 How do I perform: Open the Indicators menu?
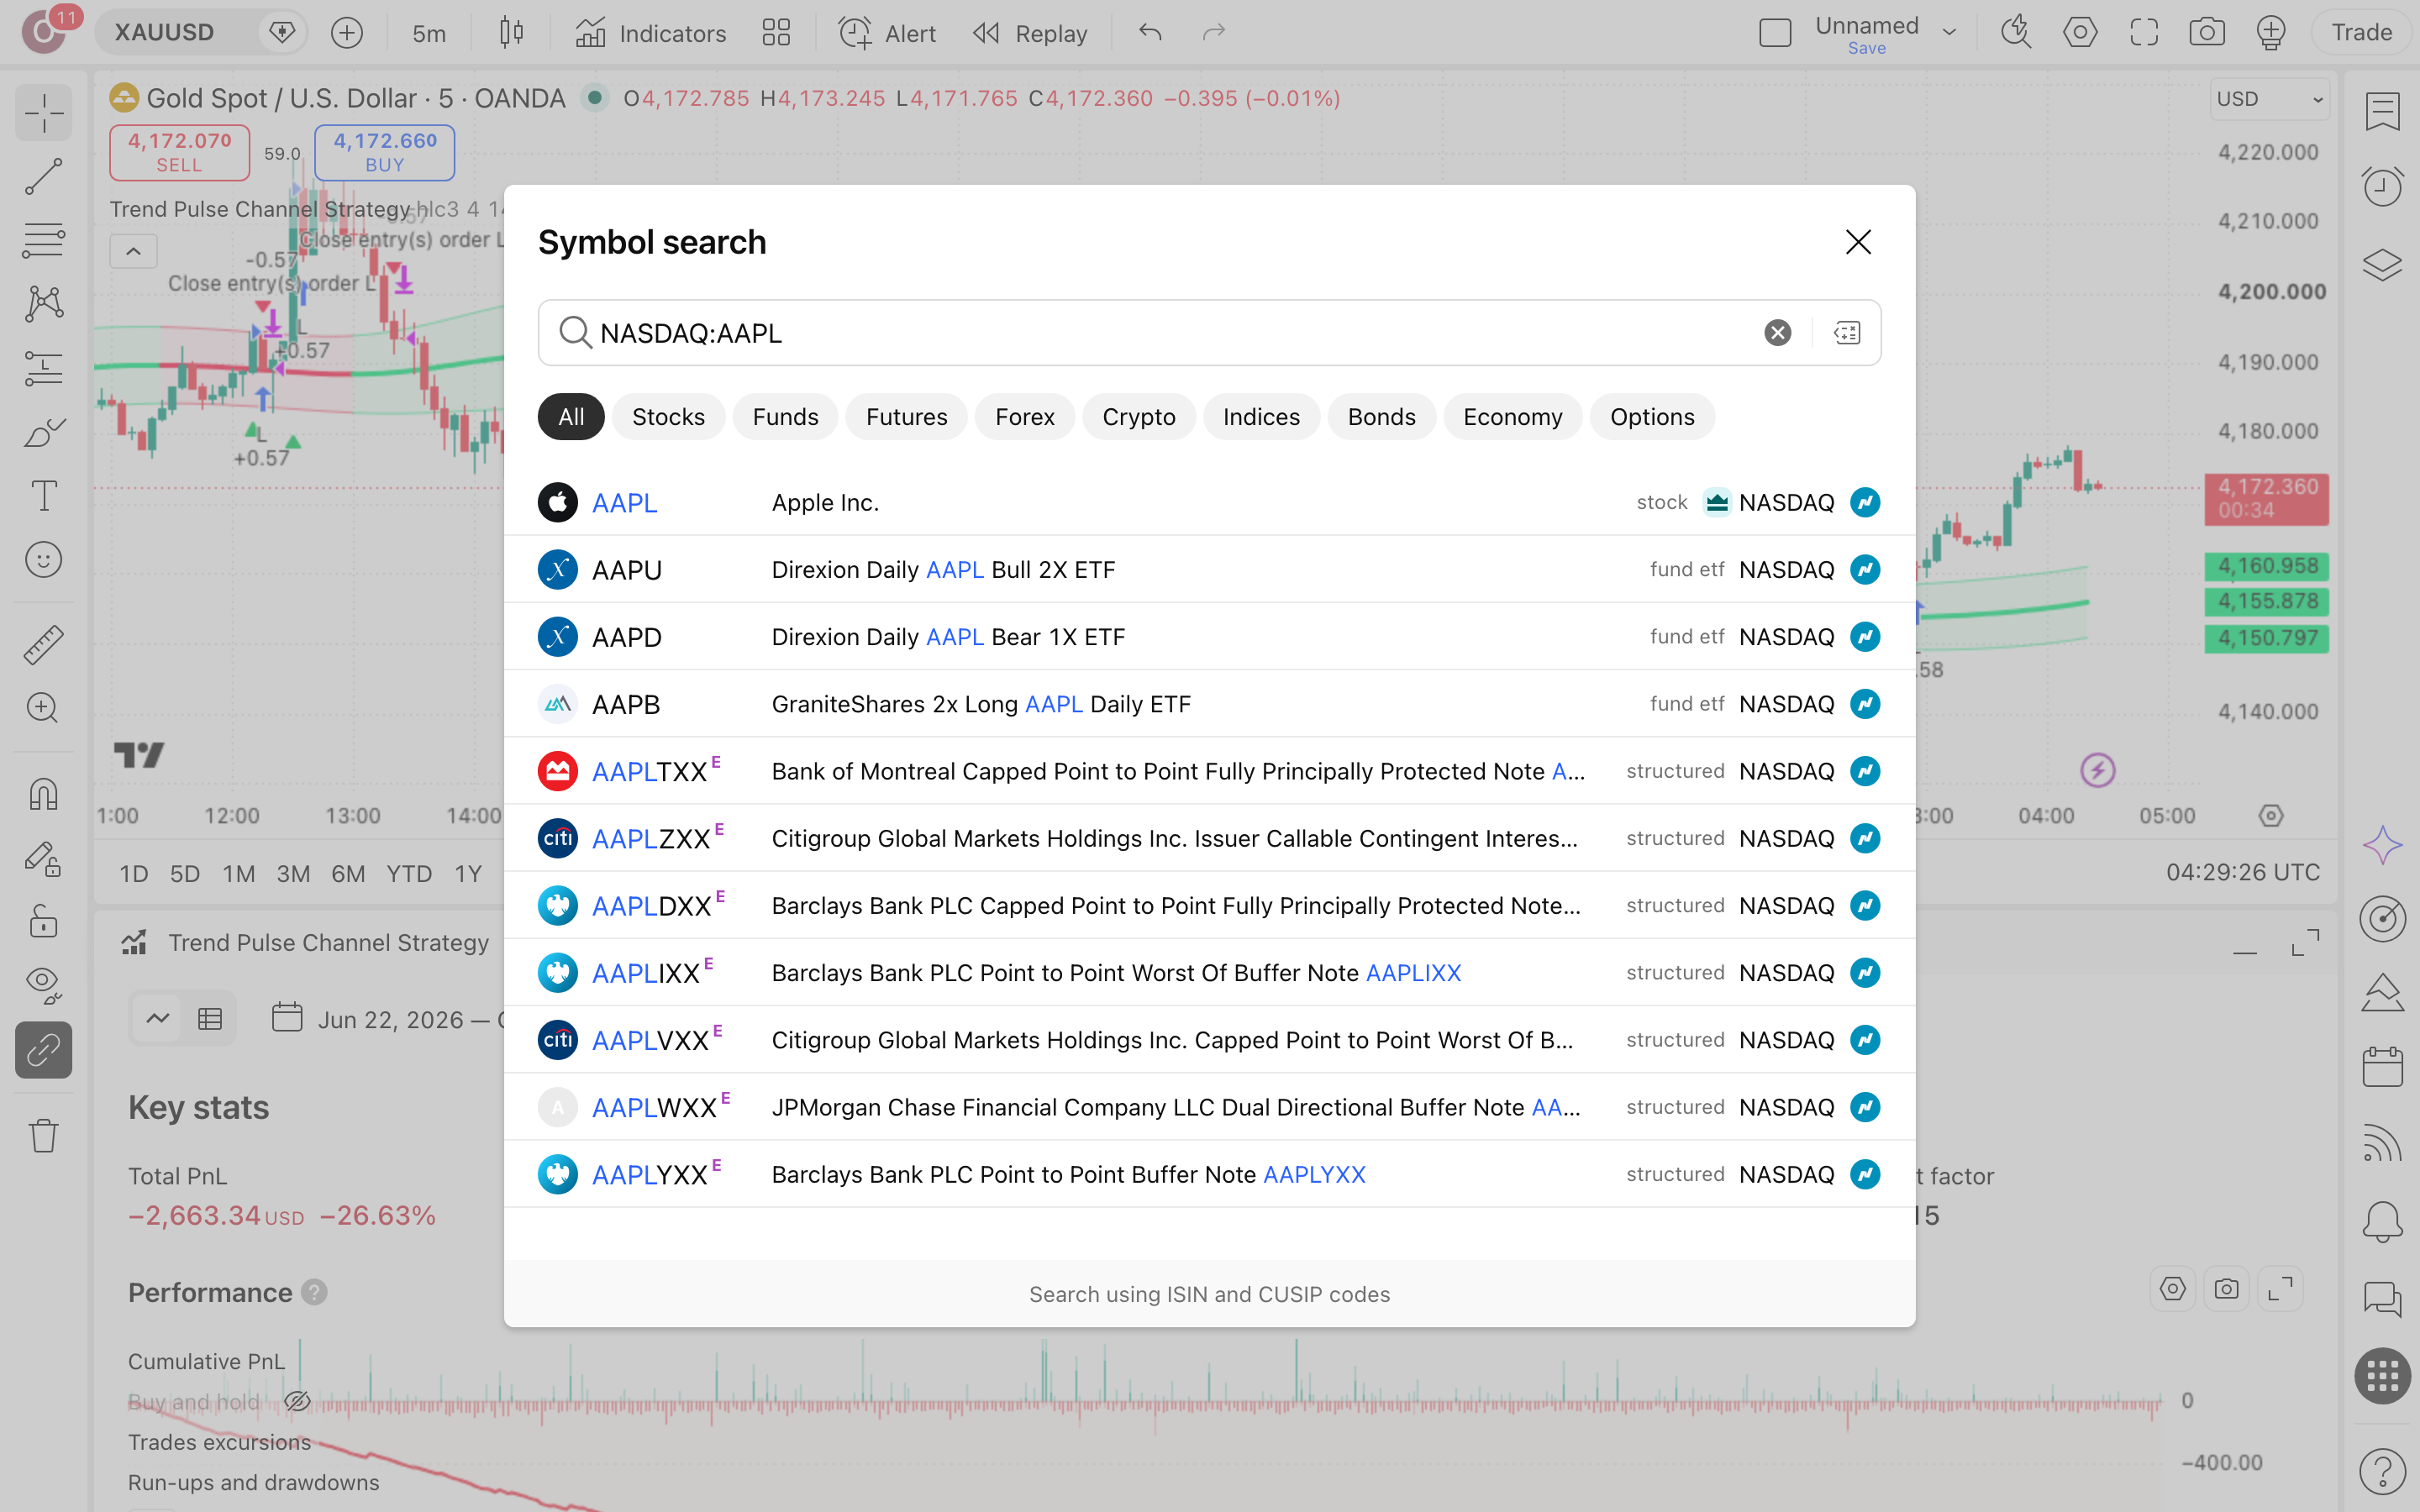click(x=651, y=33)
